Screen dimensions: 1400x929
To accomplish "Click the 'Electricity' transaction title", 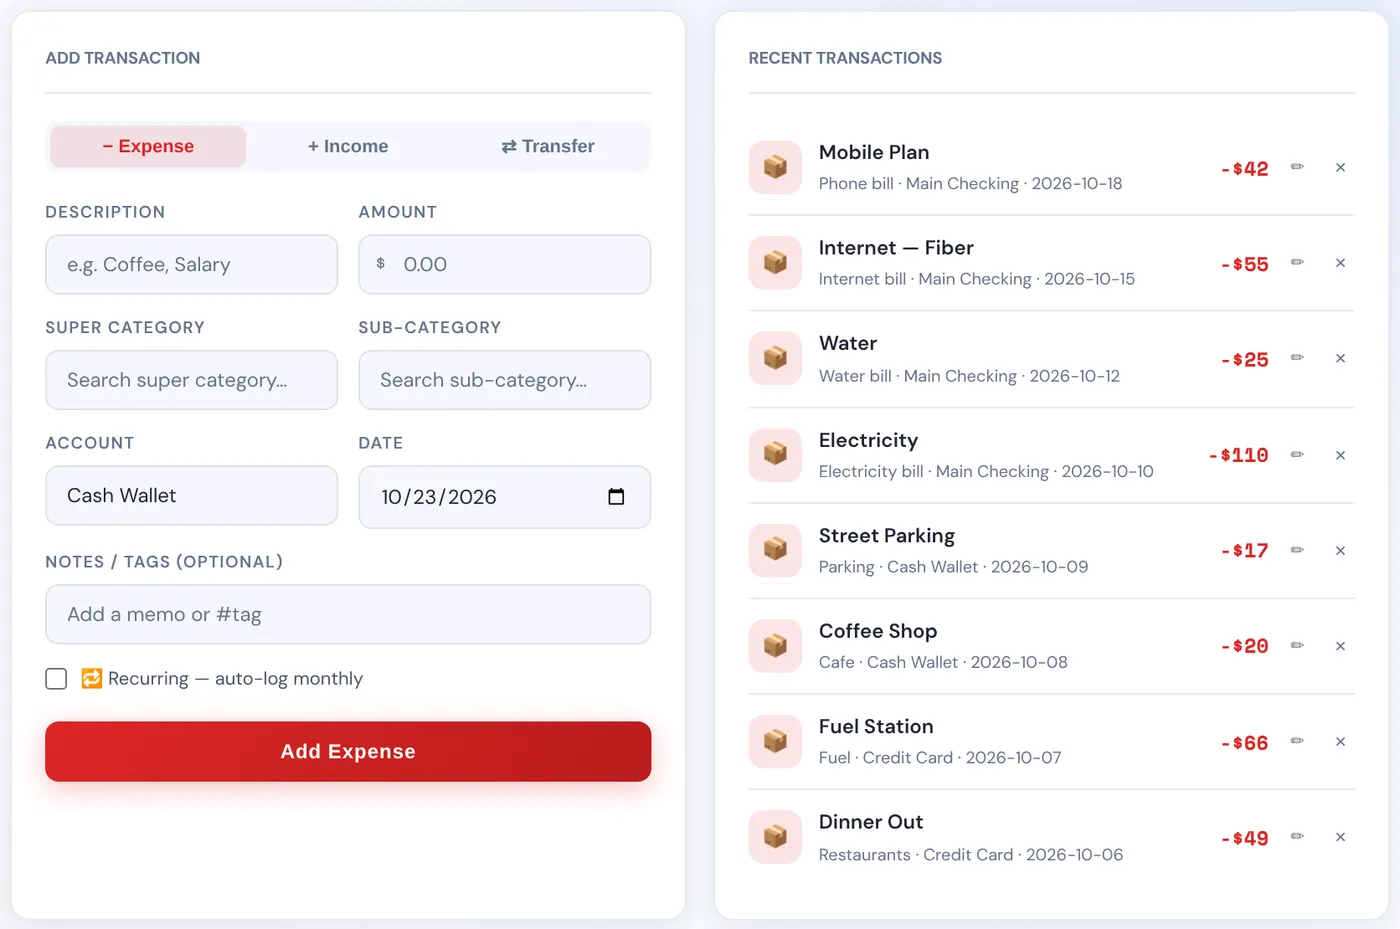I will point(868,440).
